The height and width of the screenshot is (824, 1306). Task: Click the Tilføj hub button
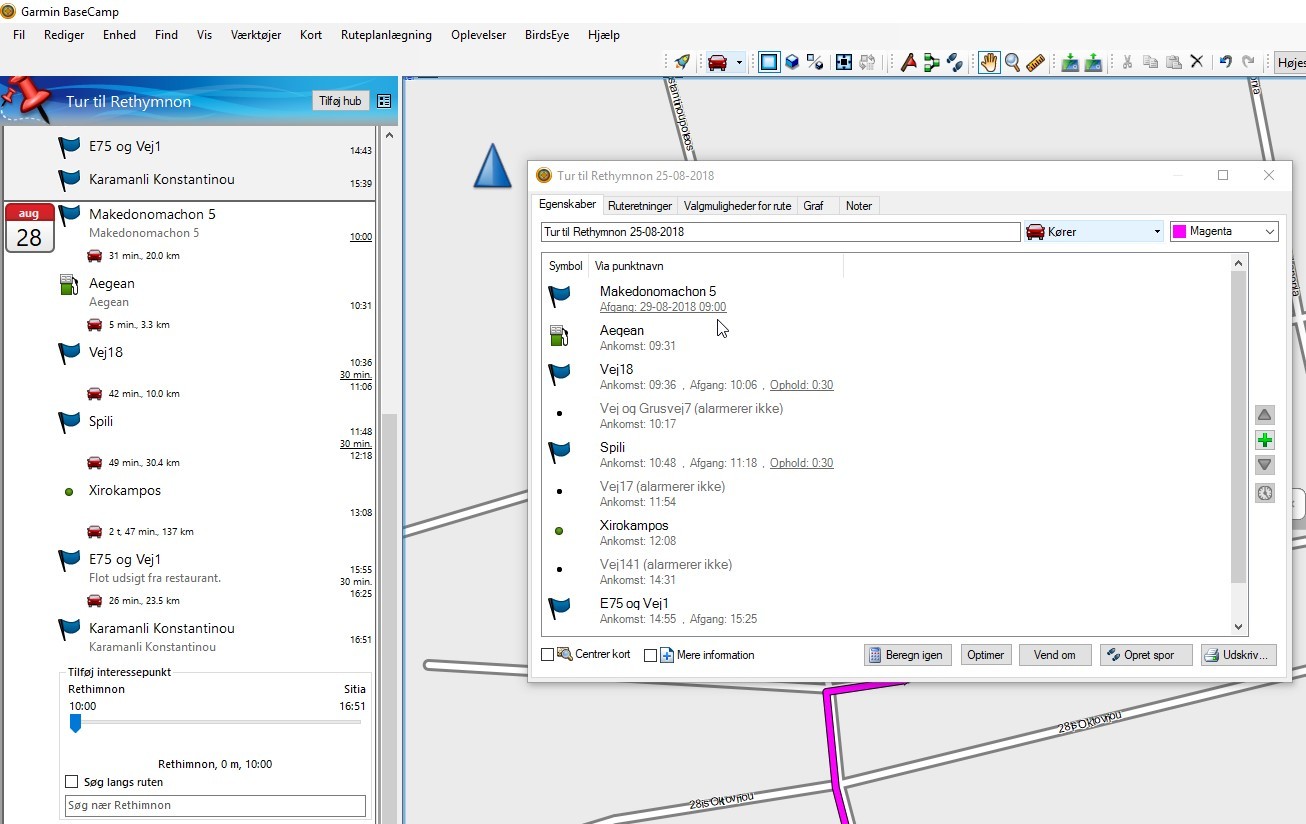click(340, 101)
